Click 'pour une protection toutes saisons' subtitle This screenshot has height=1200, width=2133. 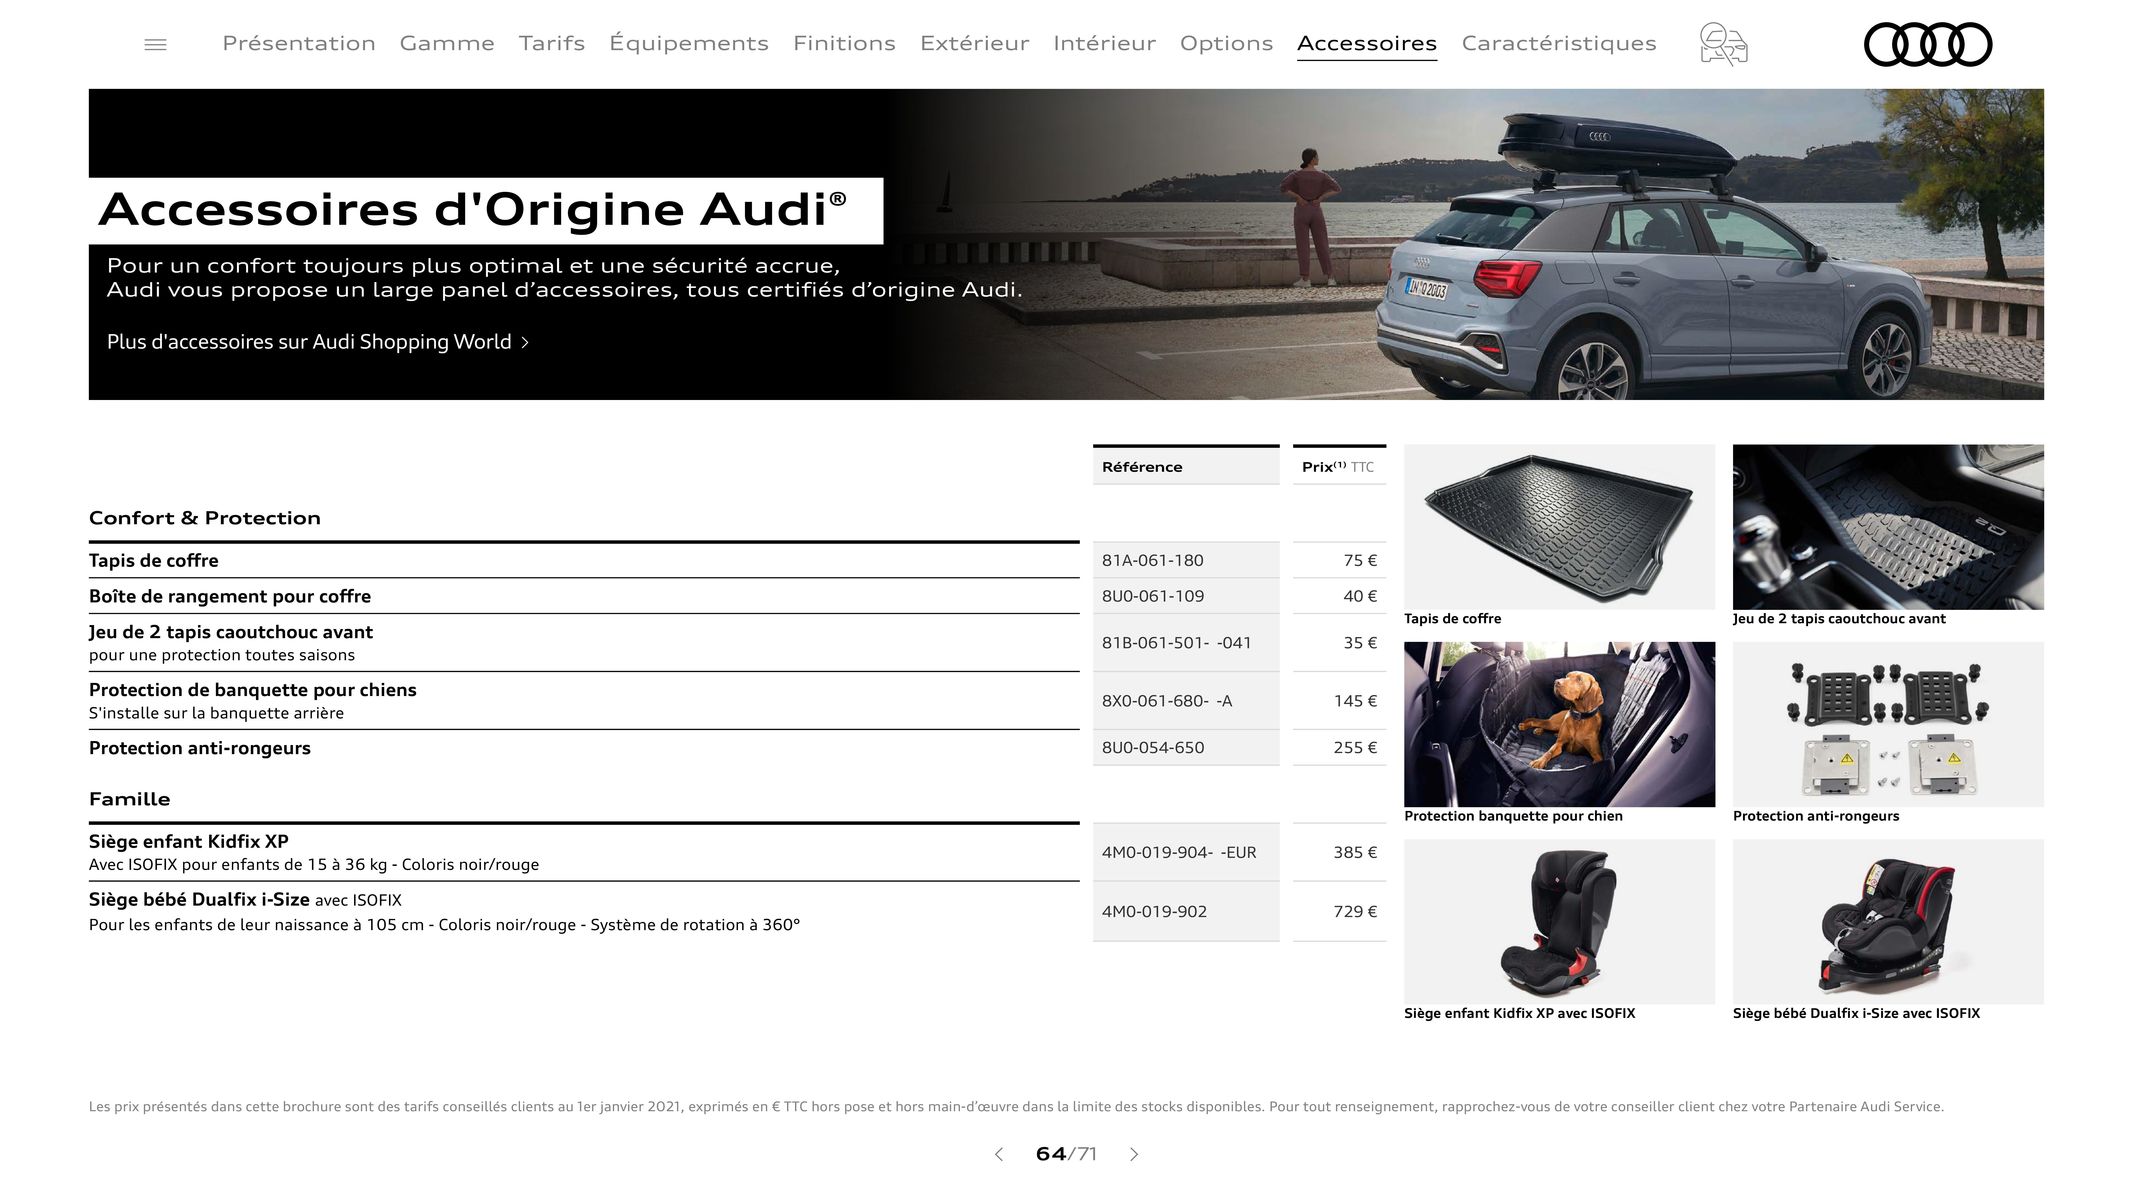222,656
